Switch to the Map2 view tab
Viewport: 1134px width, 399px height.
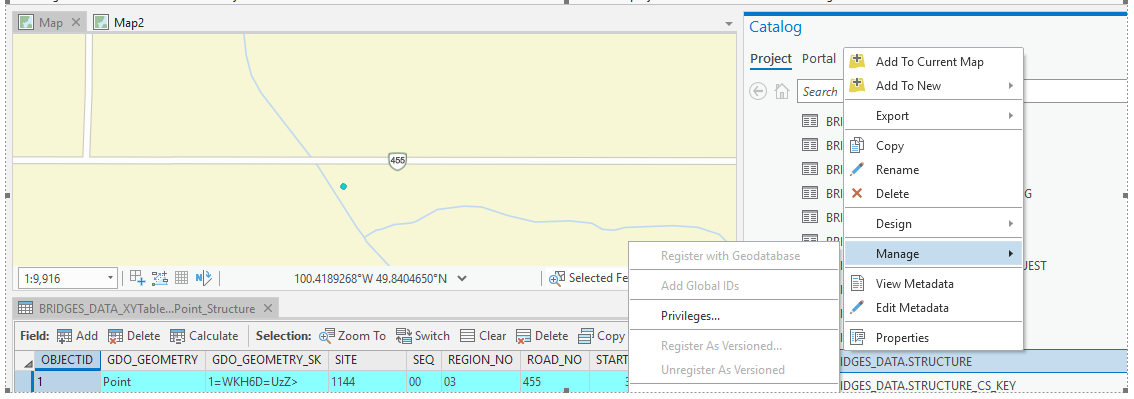(120, 22)
